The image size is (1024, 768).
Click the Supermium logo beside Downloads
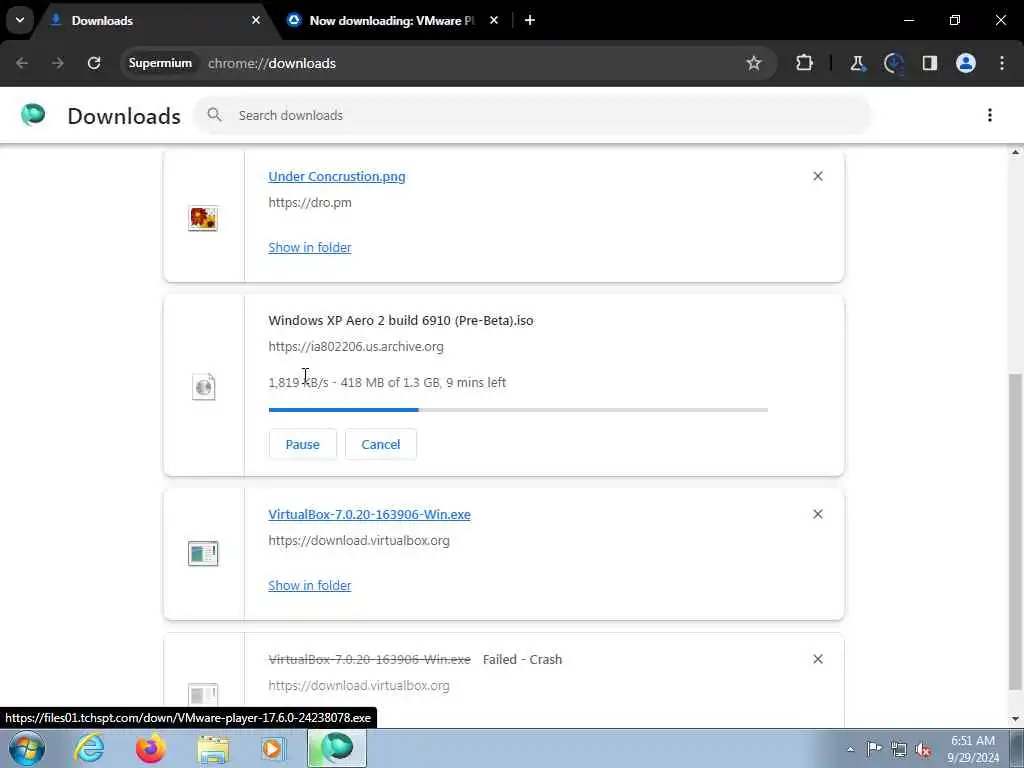point(33,115)
